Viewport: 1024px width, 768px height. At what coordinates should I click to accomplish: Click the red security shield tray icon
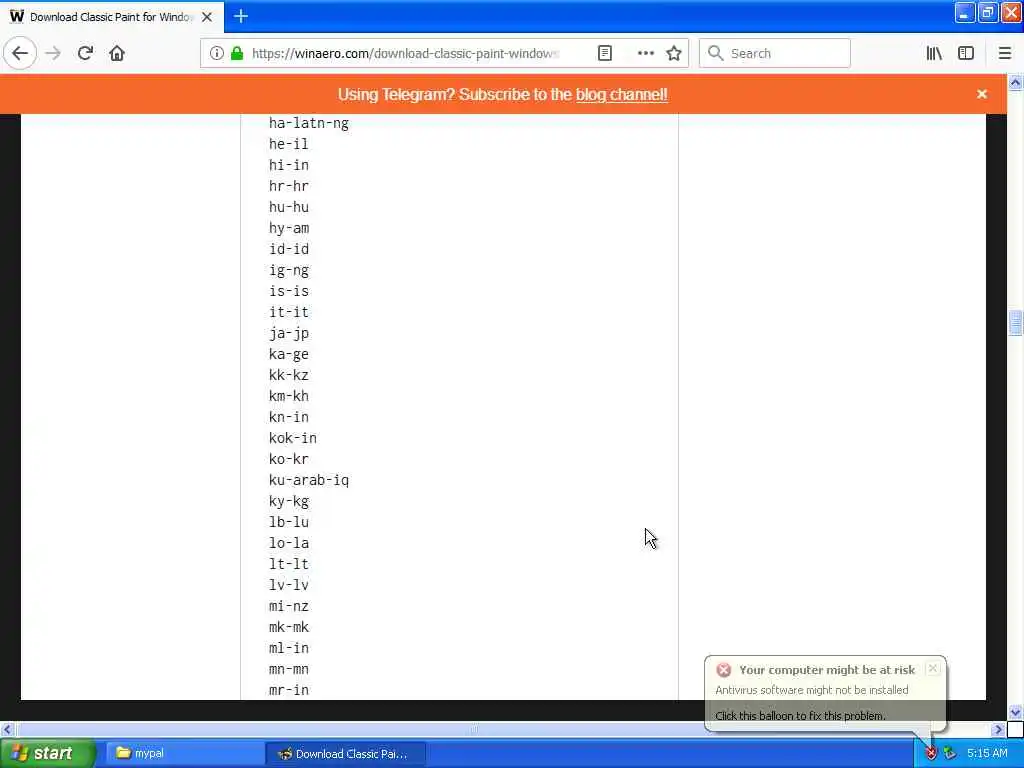(x=931, y=754)
